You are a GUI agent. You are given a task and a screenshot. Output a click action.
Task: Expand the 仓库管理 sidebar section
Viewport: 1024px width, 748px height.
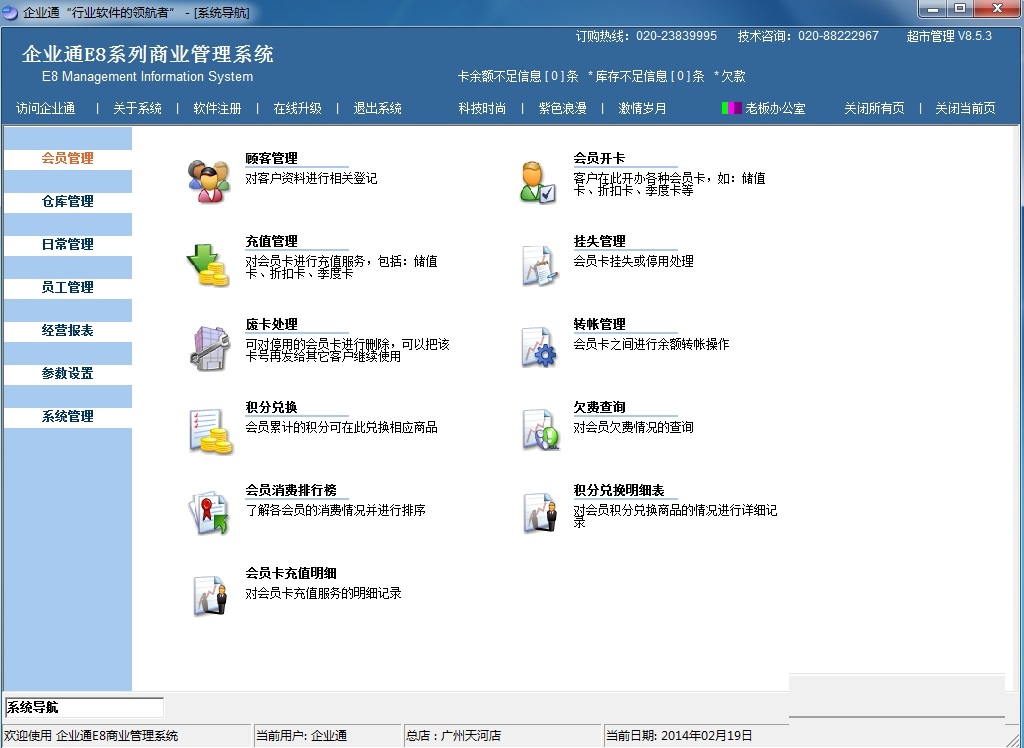pos(68,201)
